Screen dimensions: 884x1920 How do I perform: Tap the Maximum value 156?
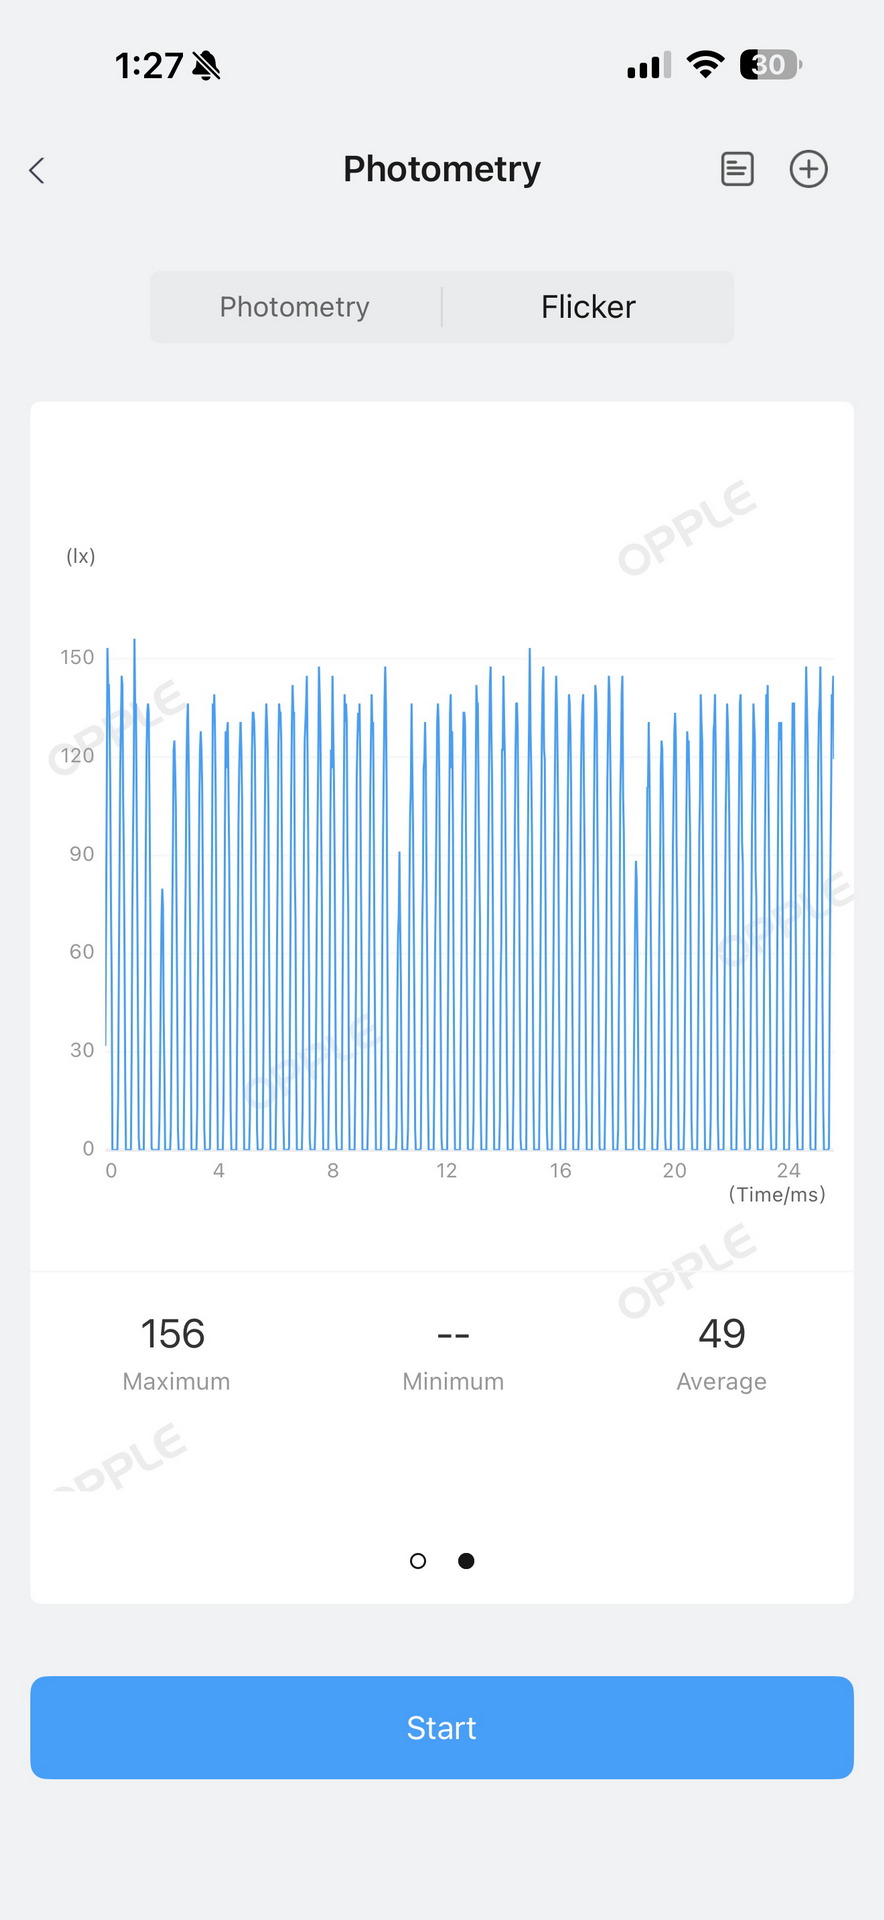coord(173,1334)
